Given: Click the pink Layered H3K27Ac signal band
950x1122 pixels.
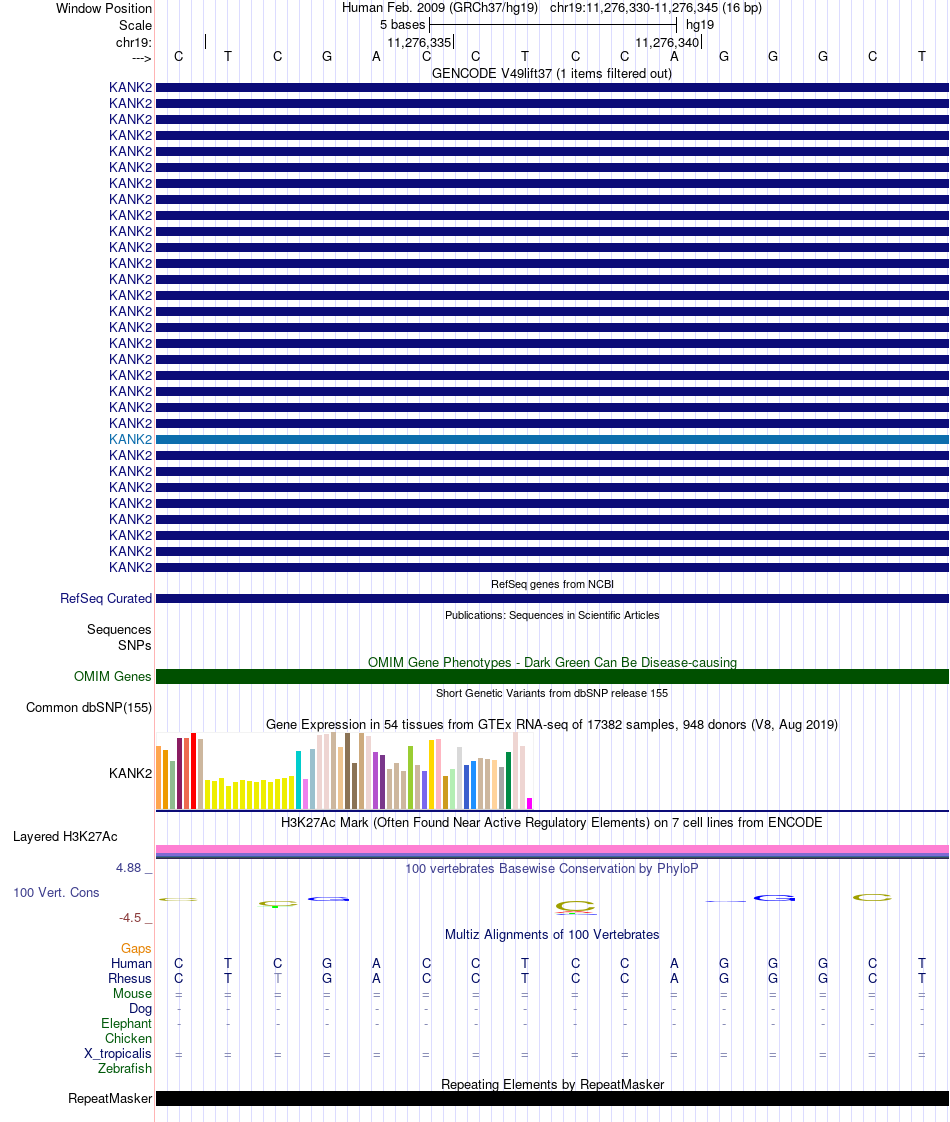Looking at the screenshot, I should click(552, 849).
